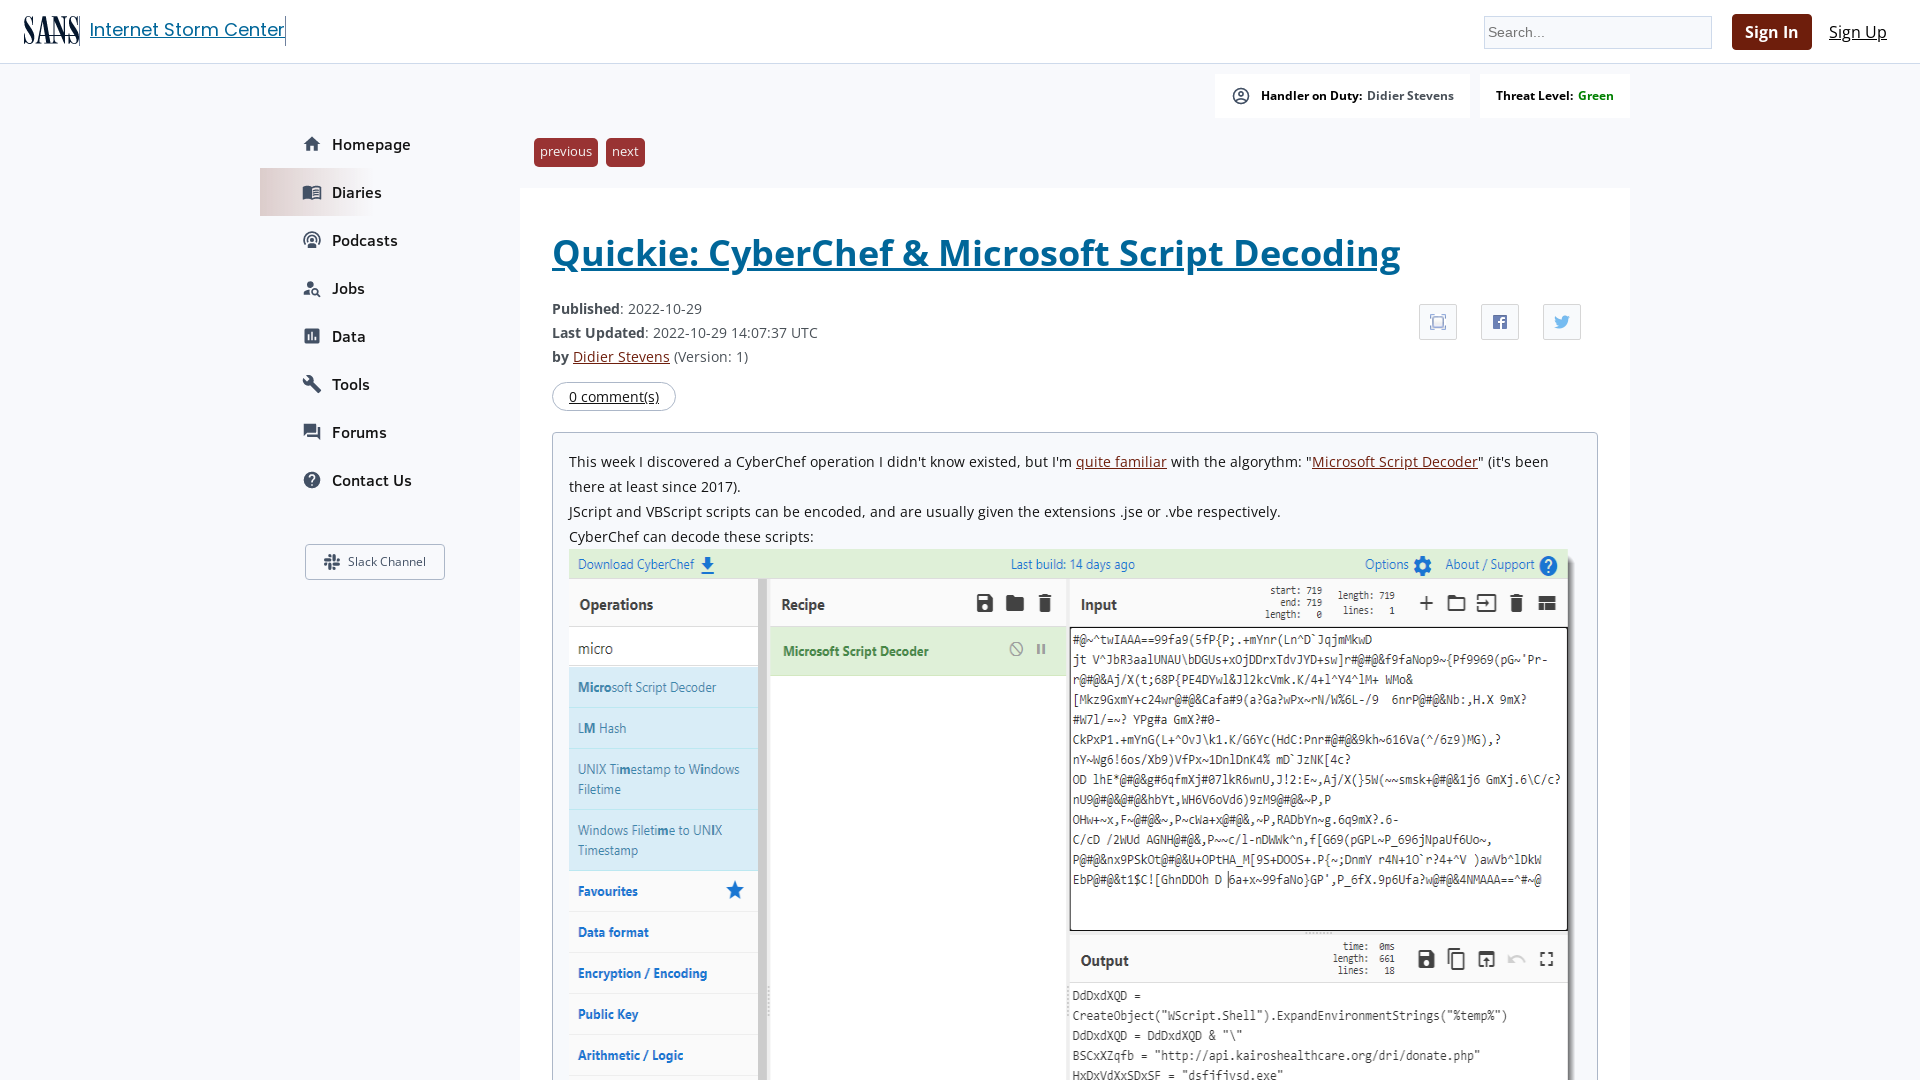Open the Tools section from the sidebar
Viewport: 1920px width, 1080px height.
(x=350, y=384)
